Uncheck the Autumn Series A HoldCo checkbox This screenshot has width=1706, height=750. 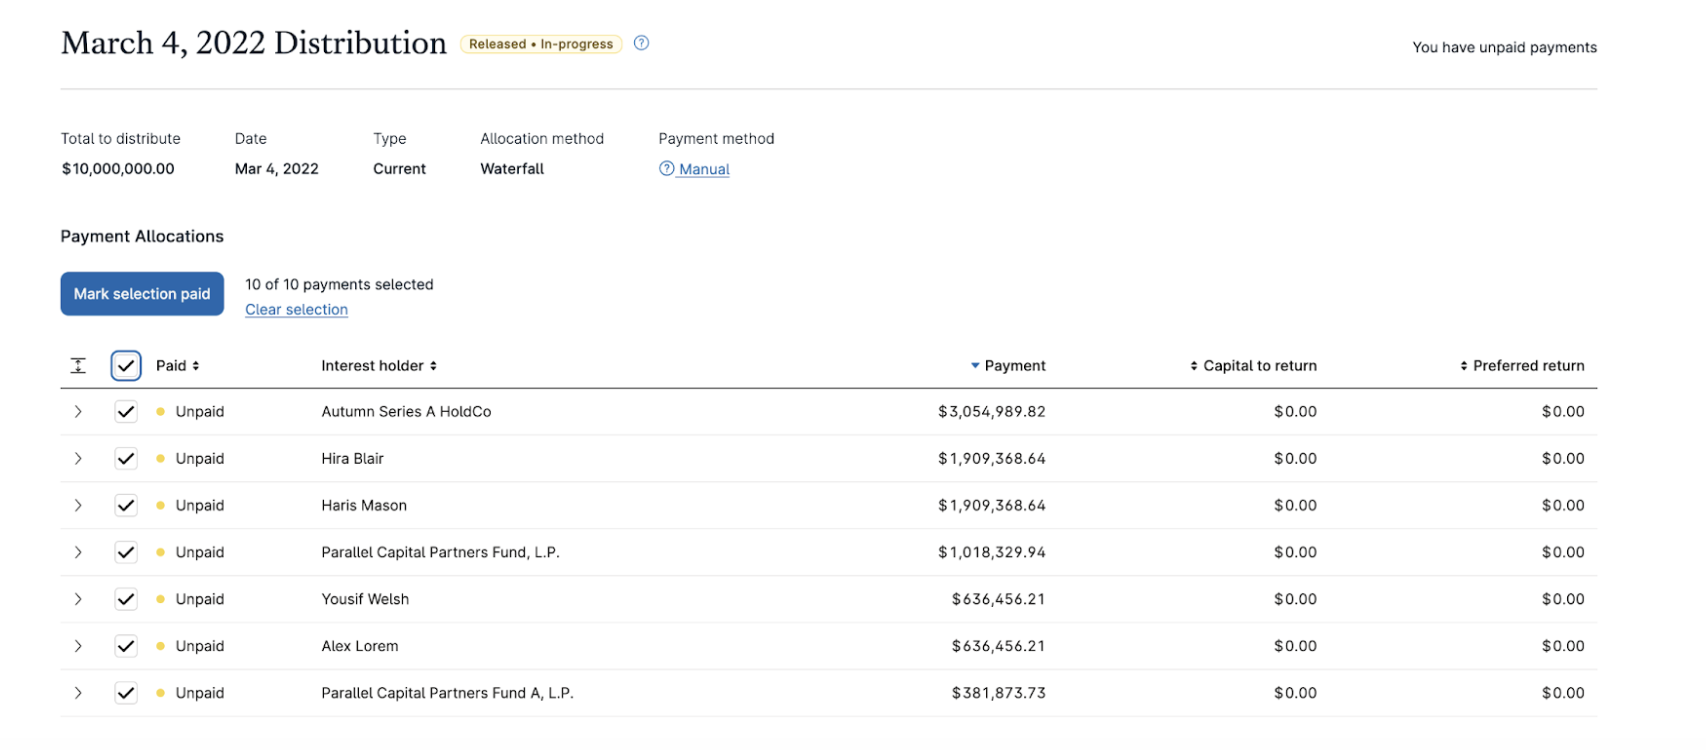[126, 412]
